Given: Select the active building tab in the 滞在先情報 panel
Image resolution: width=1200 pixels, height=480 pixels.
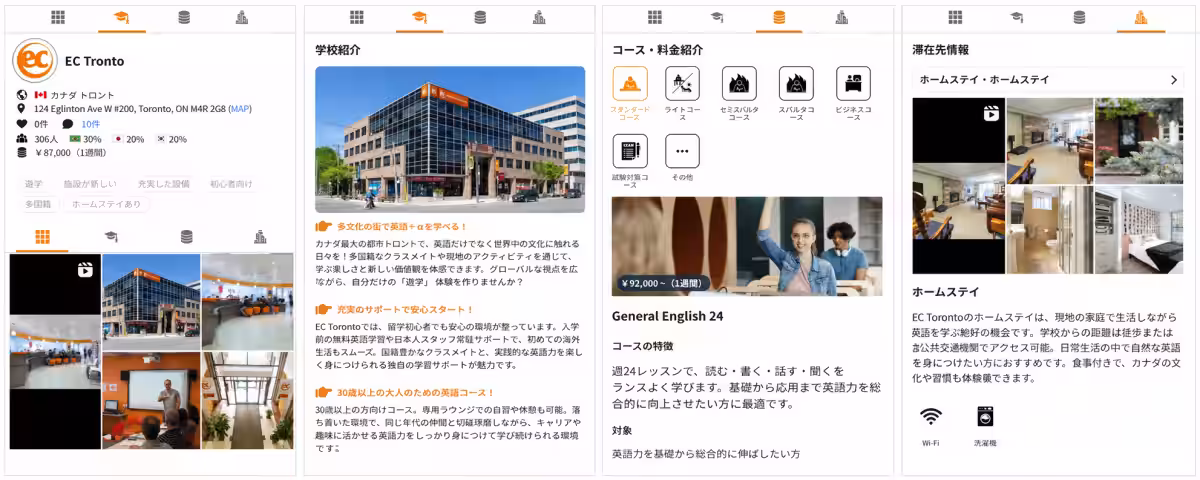Looking at the screenshot, I should click(x=1141, y=17).
